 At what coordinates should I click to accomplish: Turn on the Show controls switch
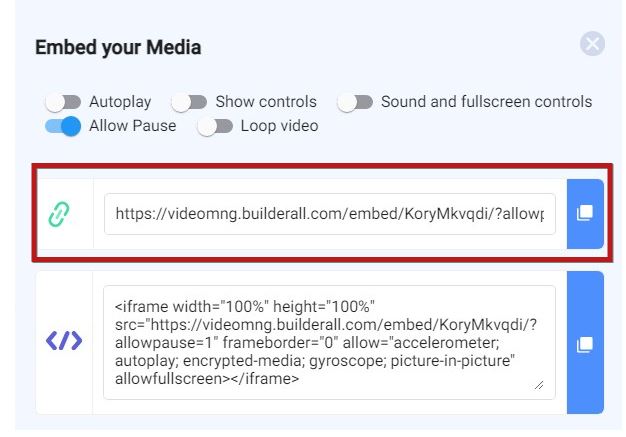pyautogui.click(x=189, y=103)
